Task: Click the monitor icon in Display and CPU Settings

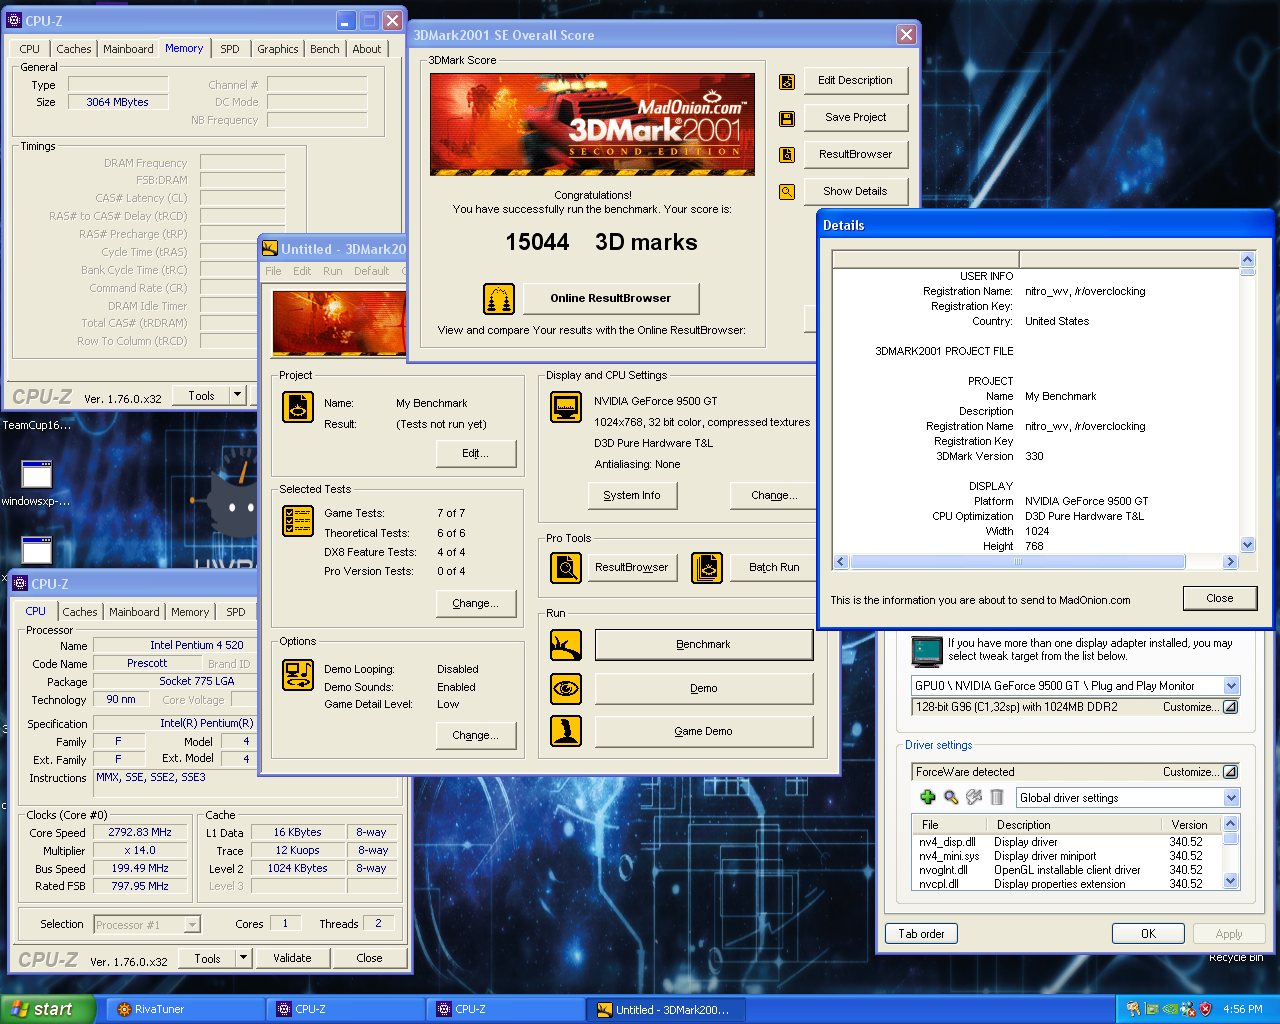Action: pyautogui.click(x=566, y=407)
